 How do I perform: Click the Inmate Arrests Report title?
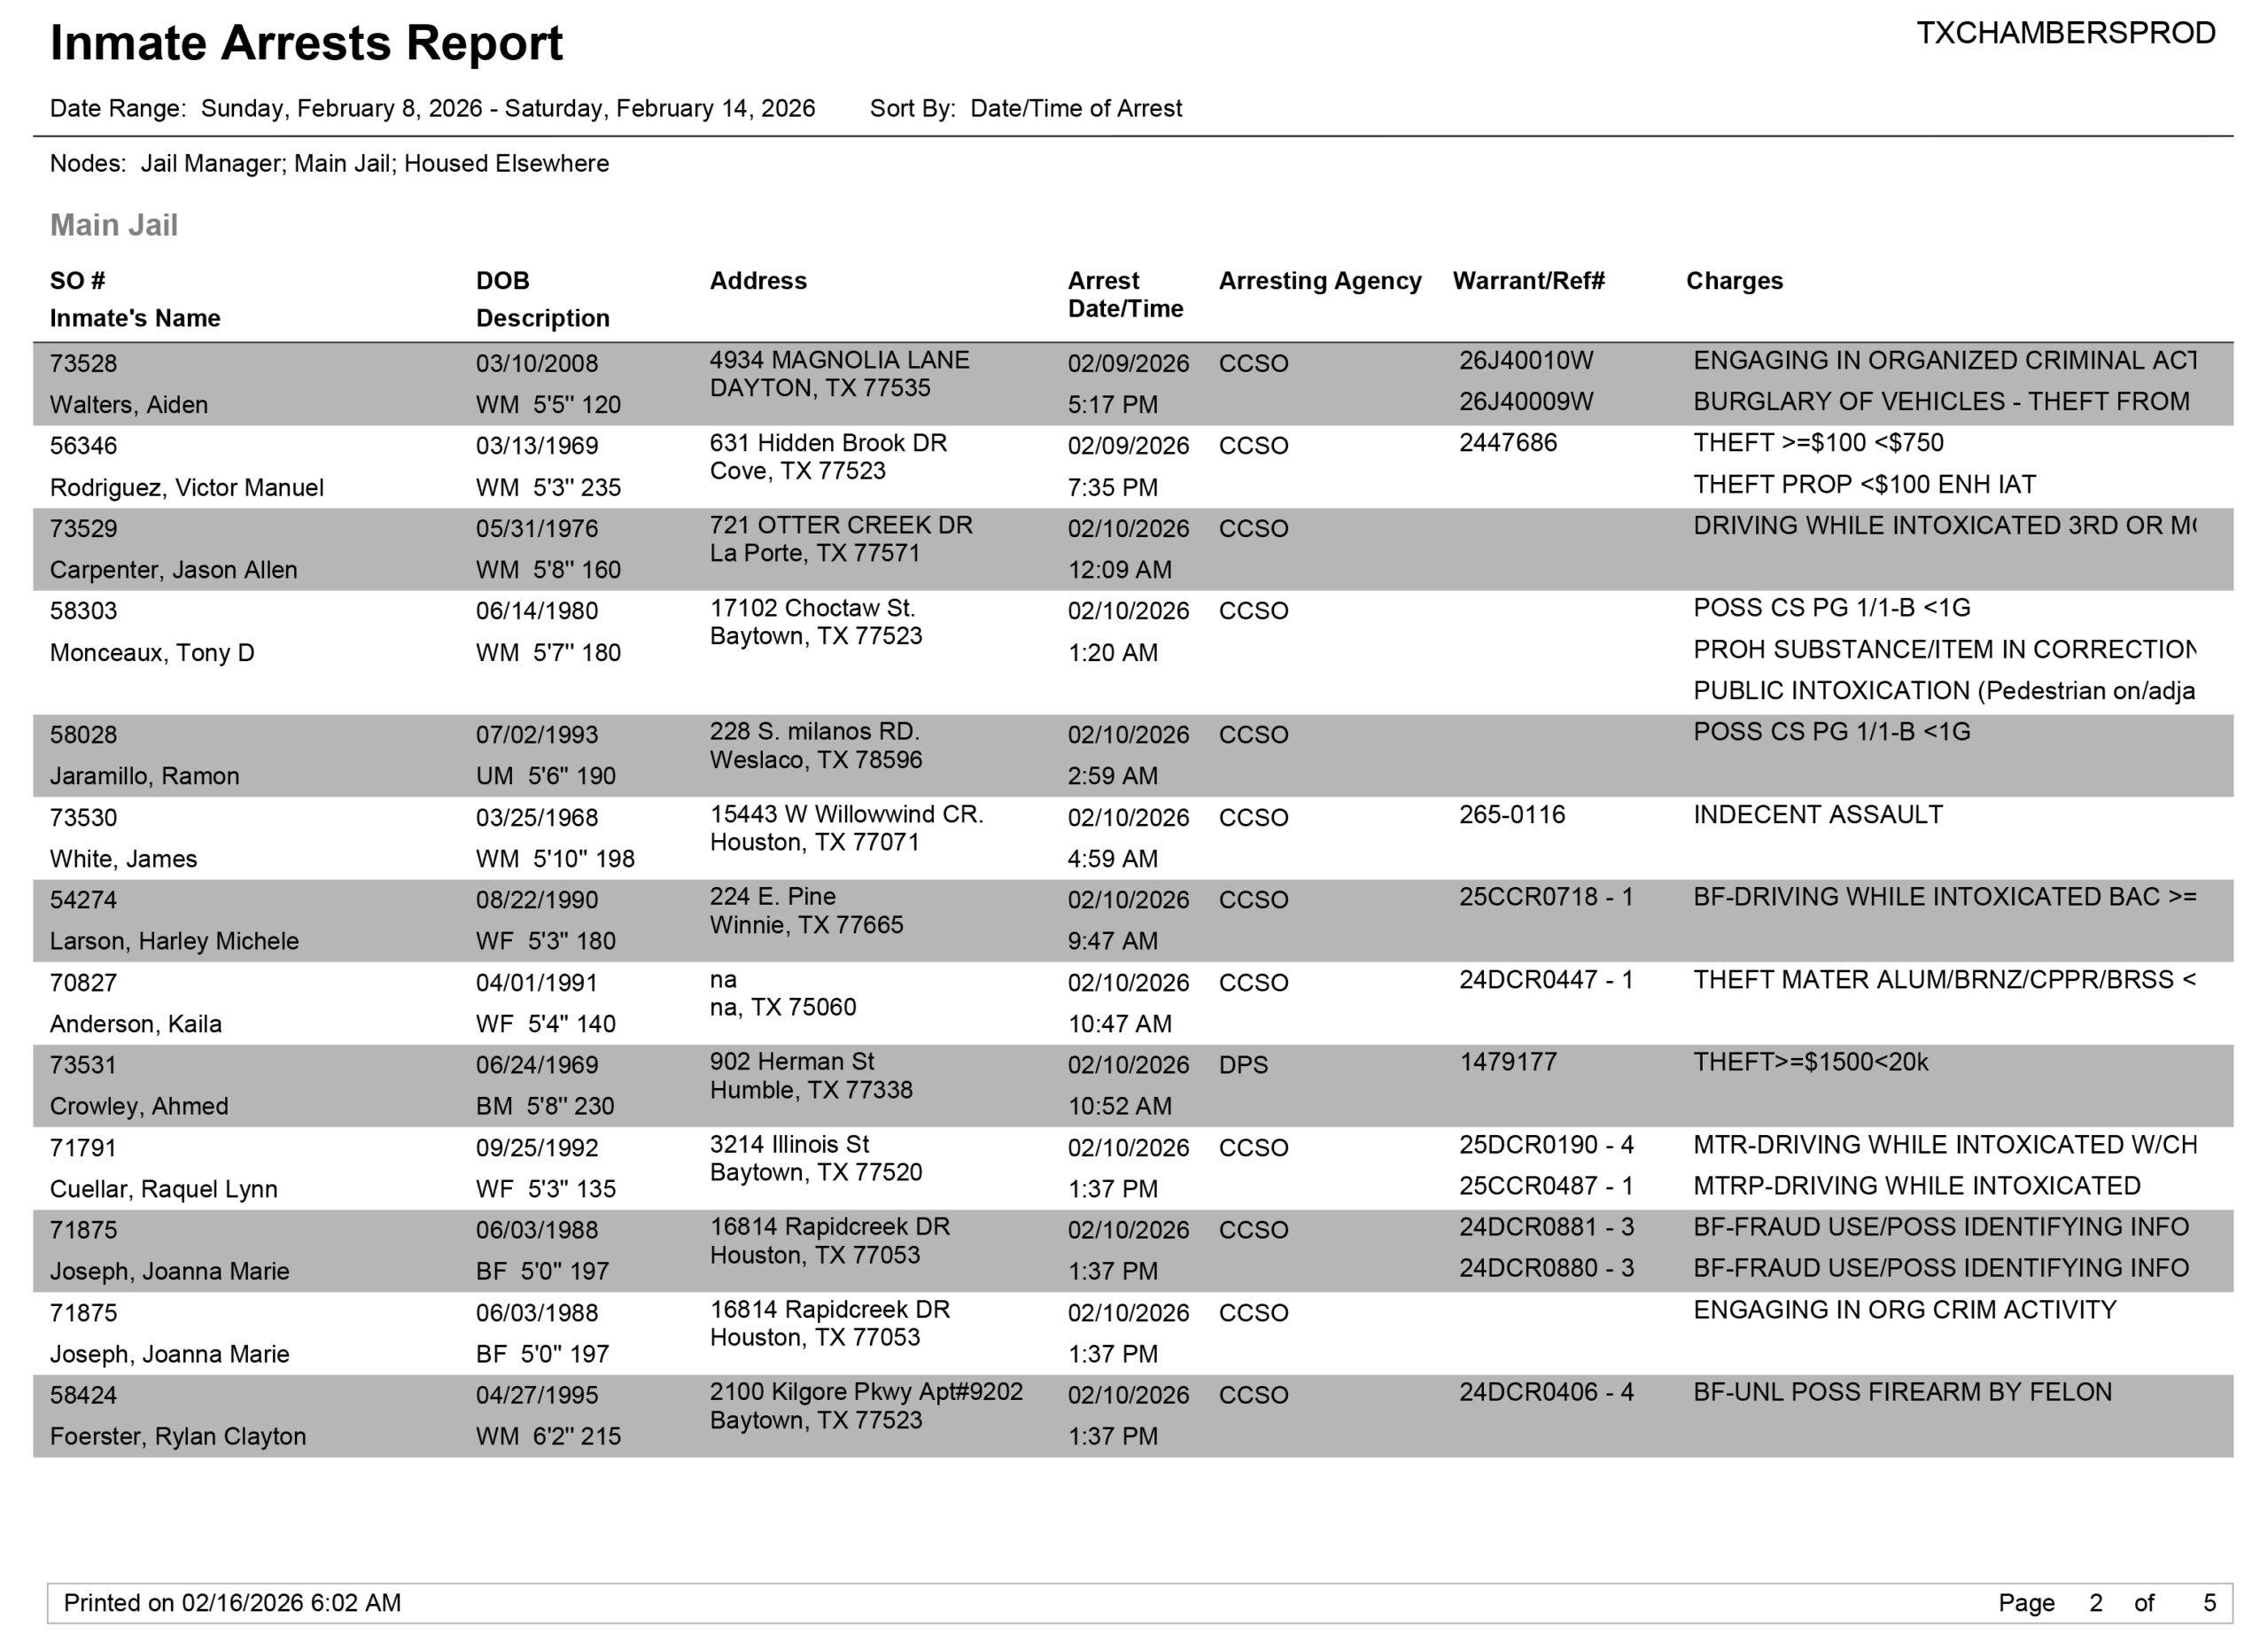306,44
